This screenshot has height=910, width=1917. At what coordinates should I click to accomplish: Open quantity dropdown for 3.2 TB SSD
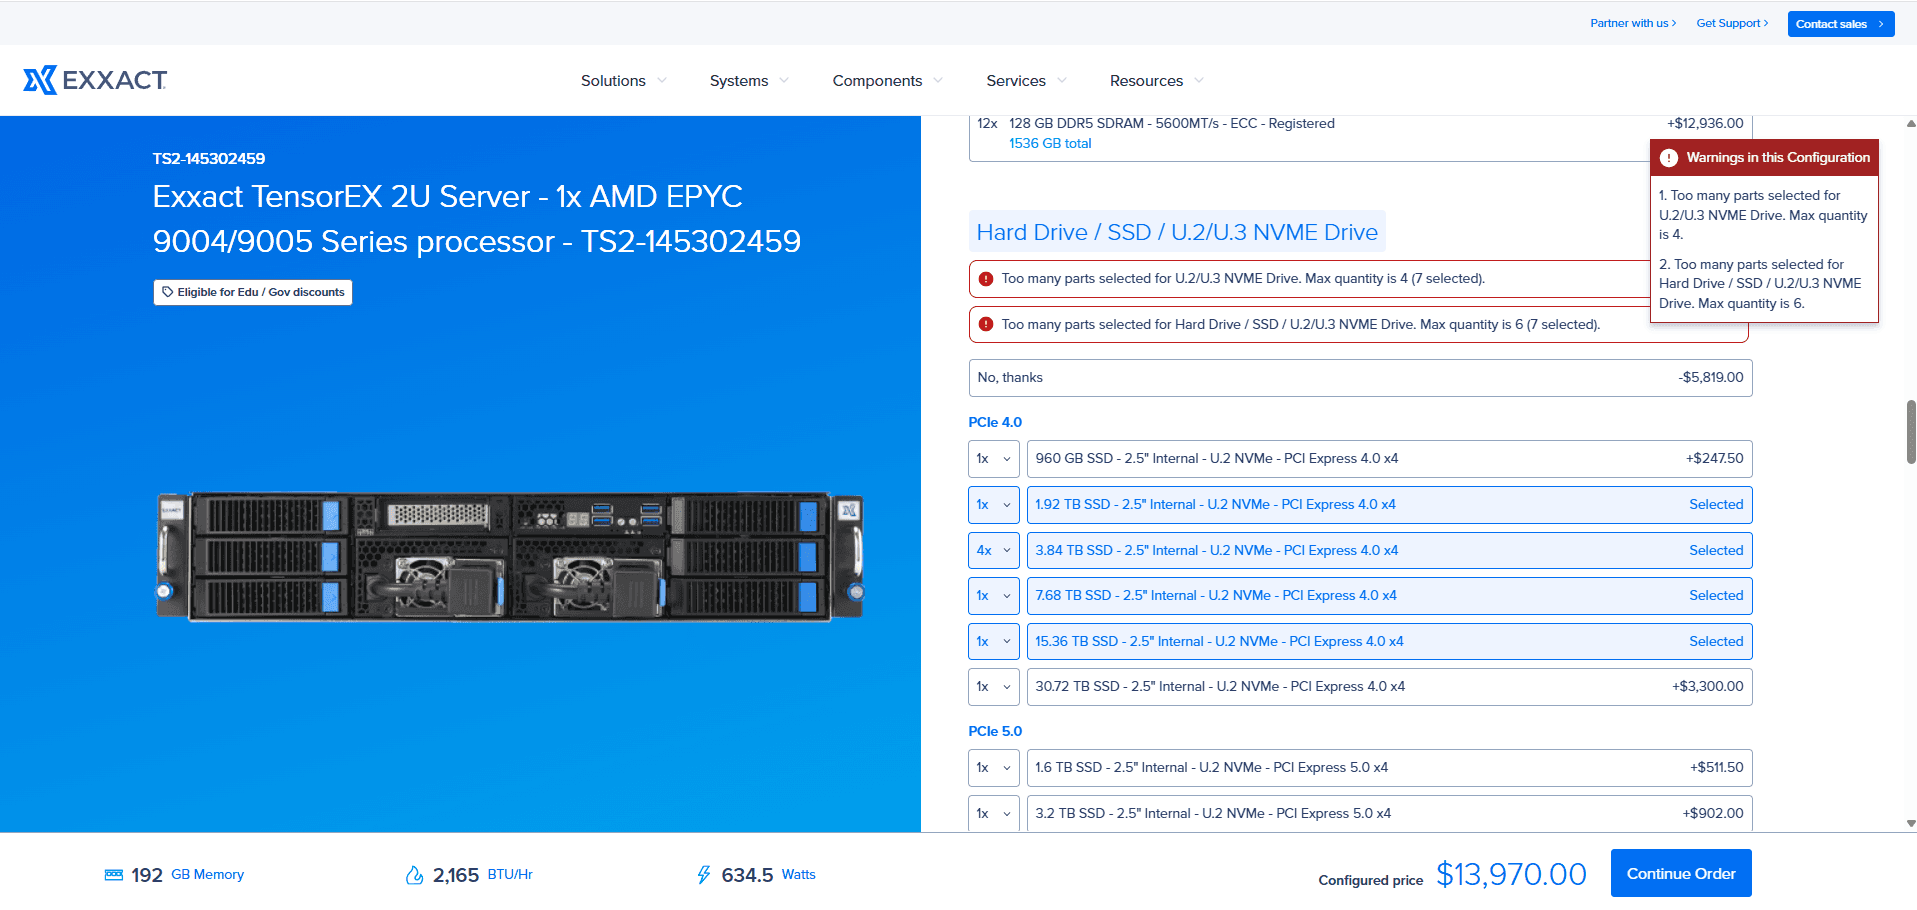994,814
